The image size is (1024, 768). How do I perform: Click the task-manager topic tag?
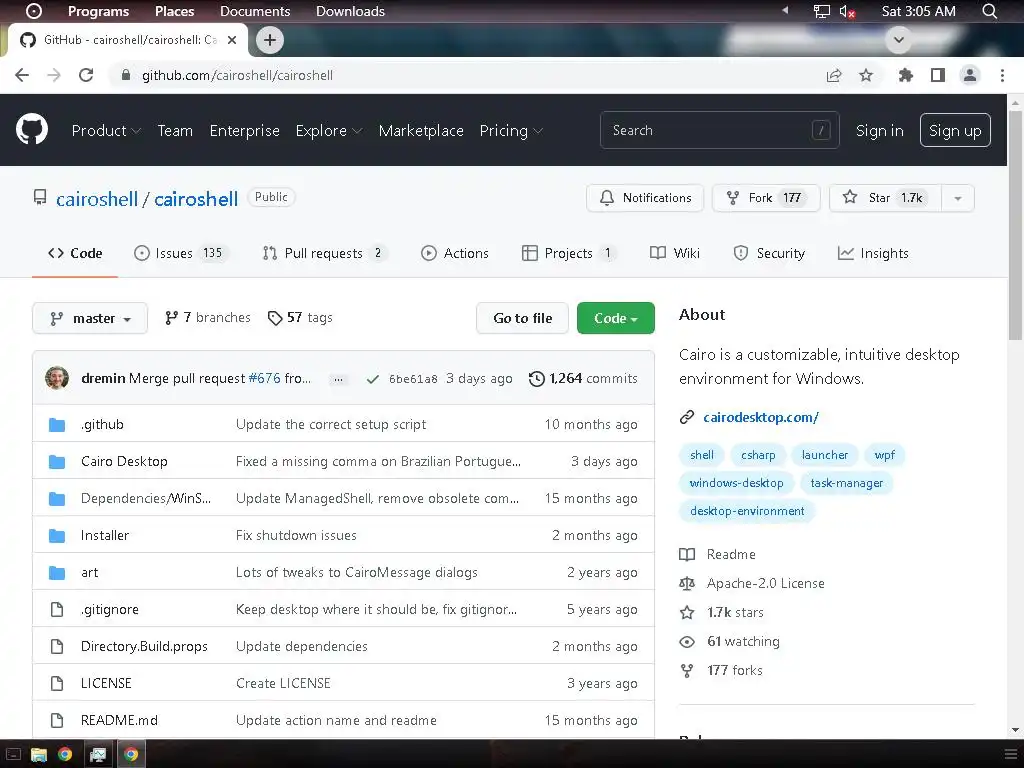(x=846, y=483)
